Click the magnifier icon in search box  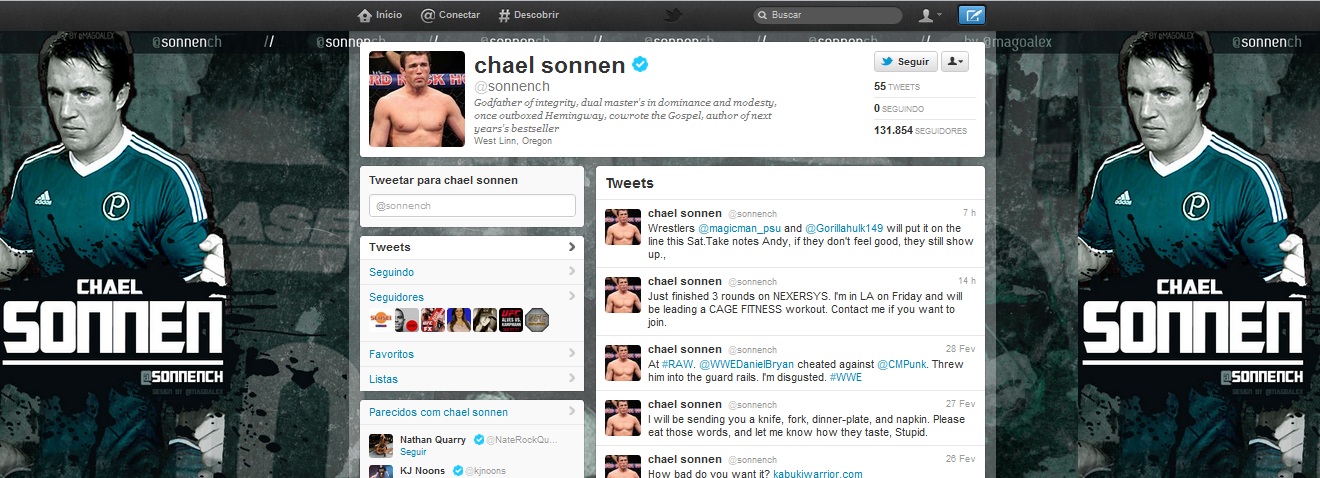click(763, 16)
